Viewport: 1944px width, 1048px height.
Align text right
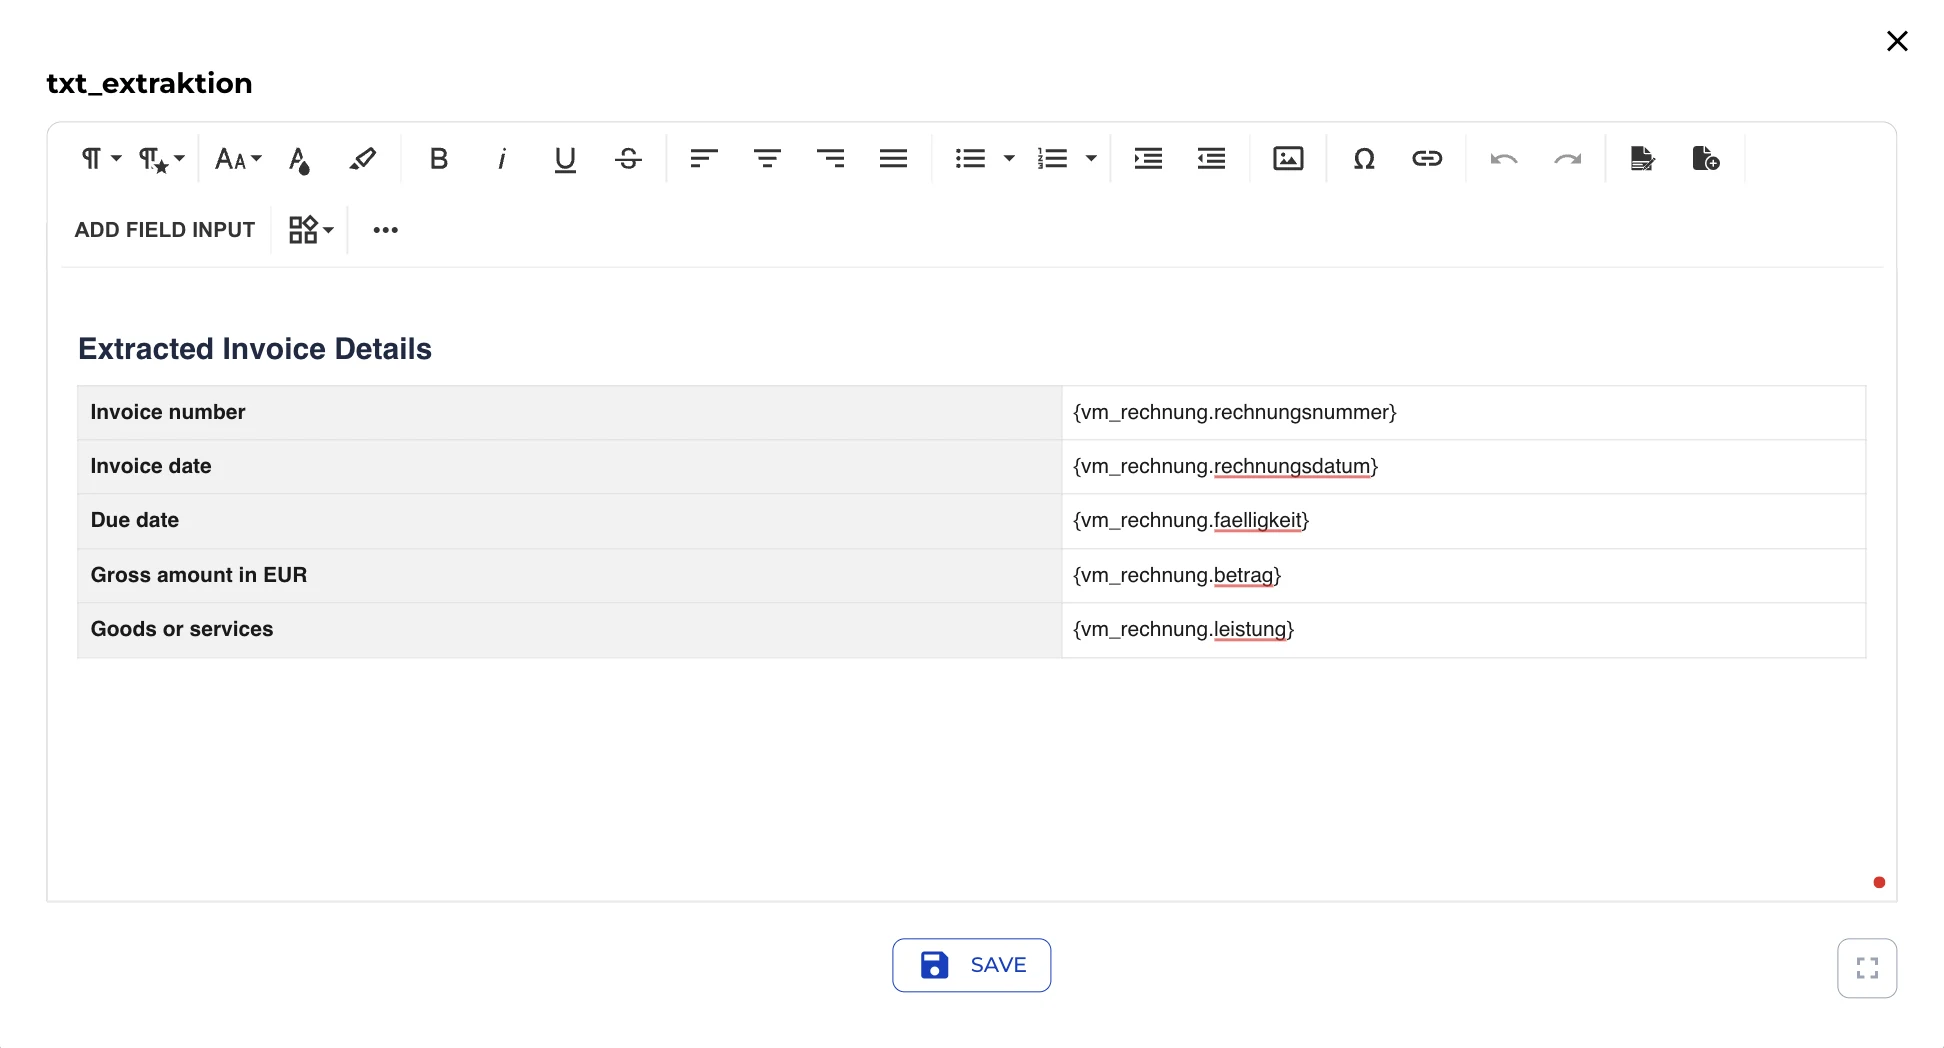(x=830, y=159)
